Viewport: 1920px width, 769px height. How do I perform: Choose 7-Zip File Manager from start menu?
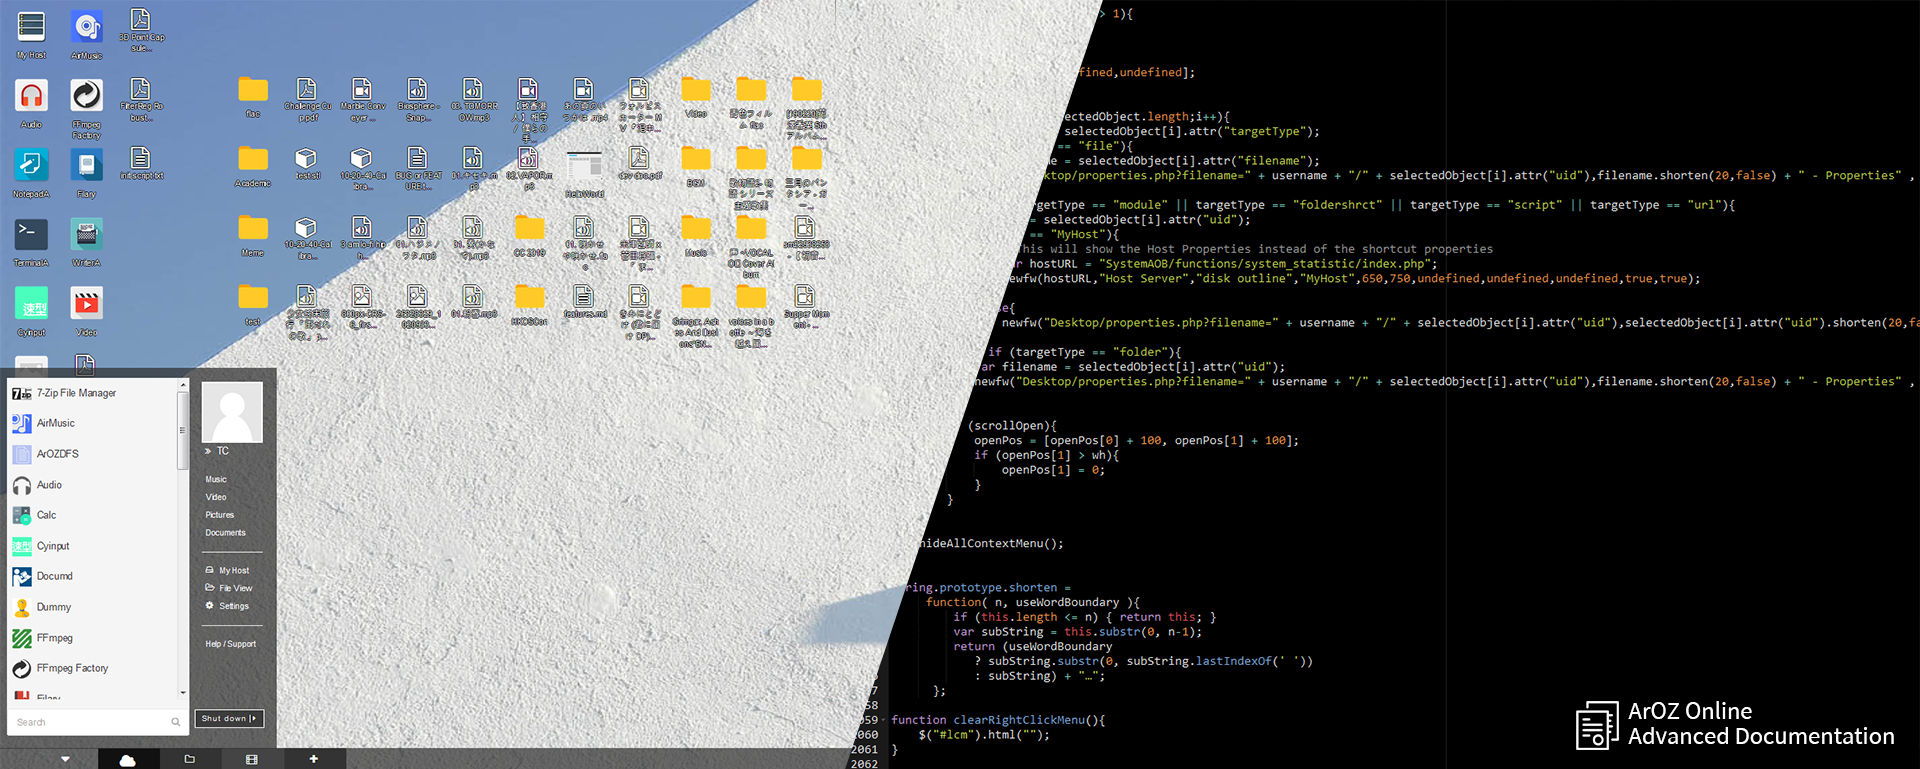tap(76, 393)
